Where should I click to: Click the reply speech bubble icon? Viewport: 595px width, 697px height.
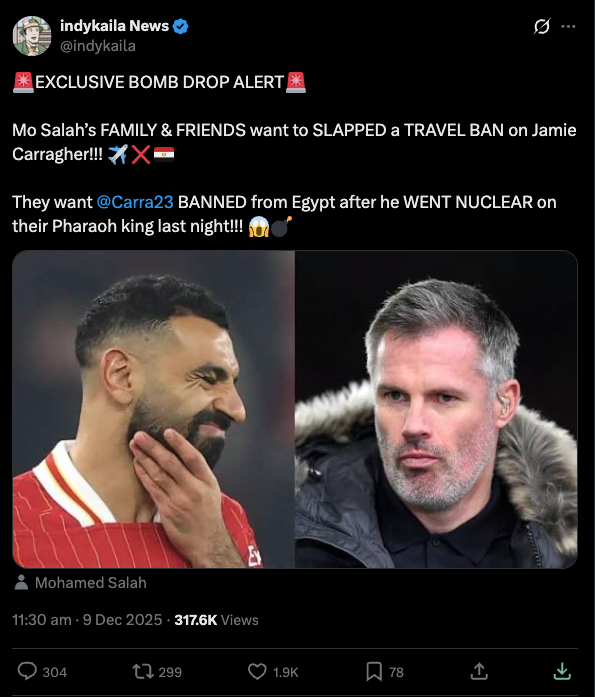(27, 671)
